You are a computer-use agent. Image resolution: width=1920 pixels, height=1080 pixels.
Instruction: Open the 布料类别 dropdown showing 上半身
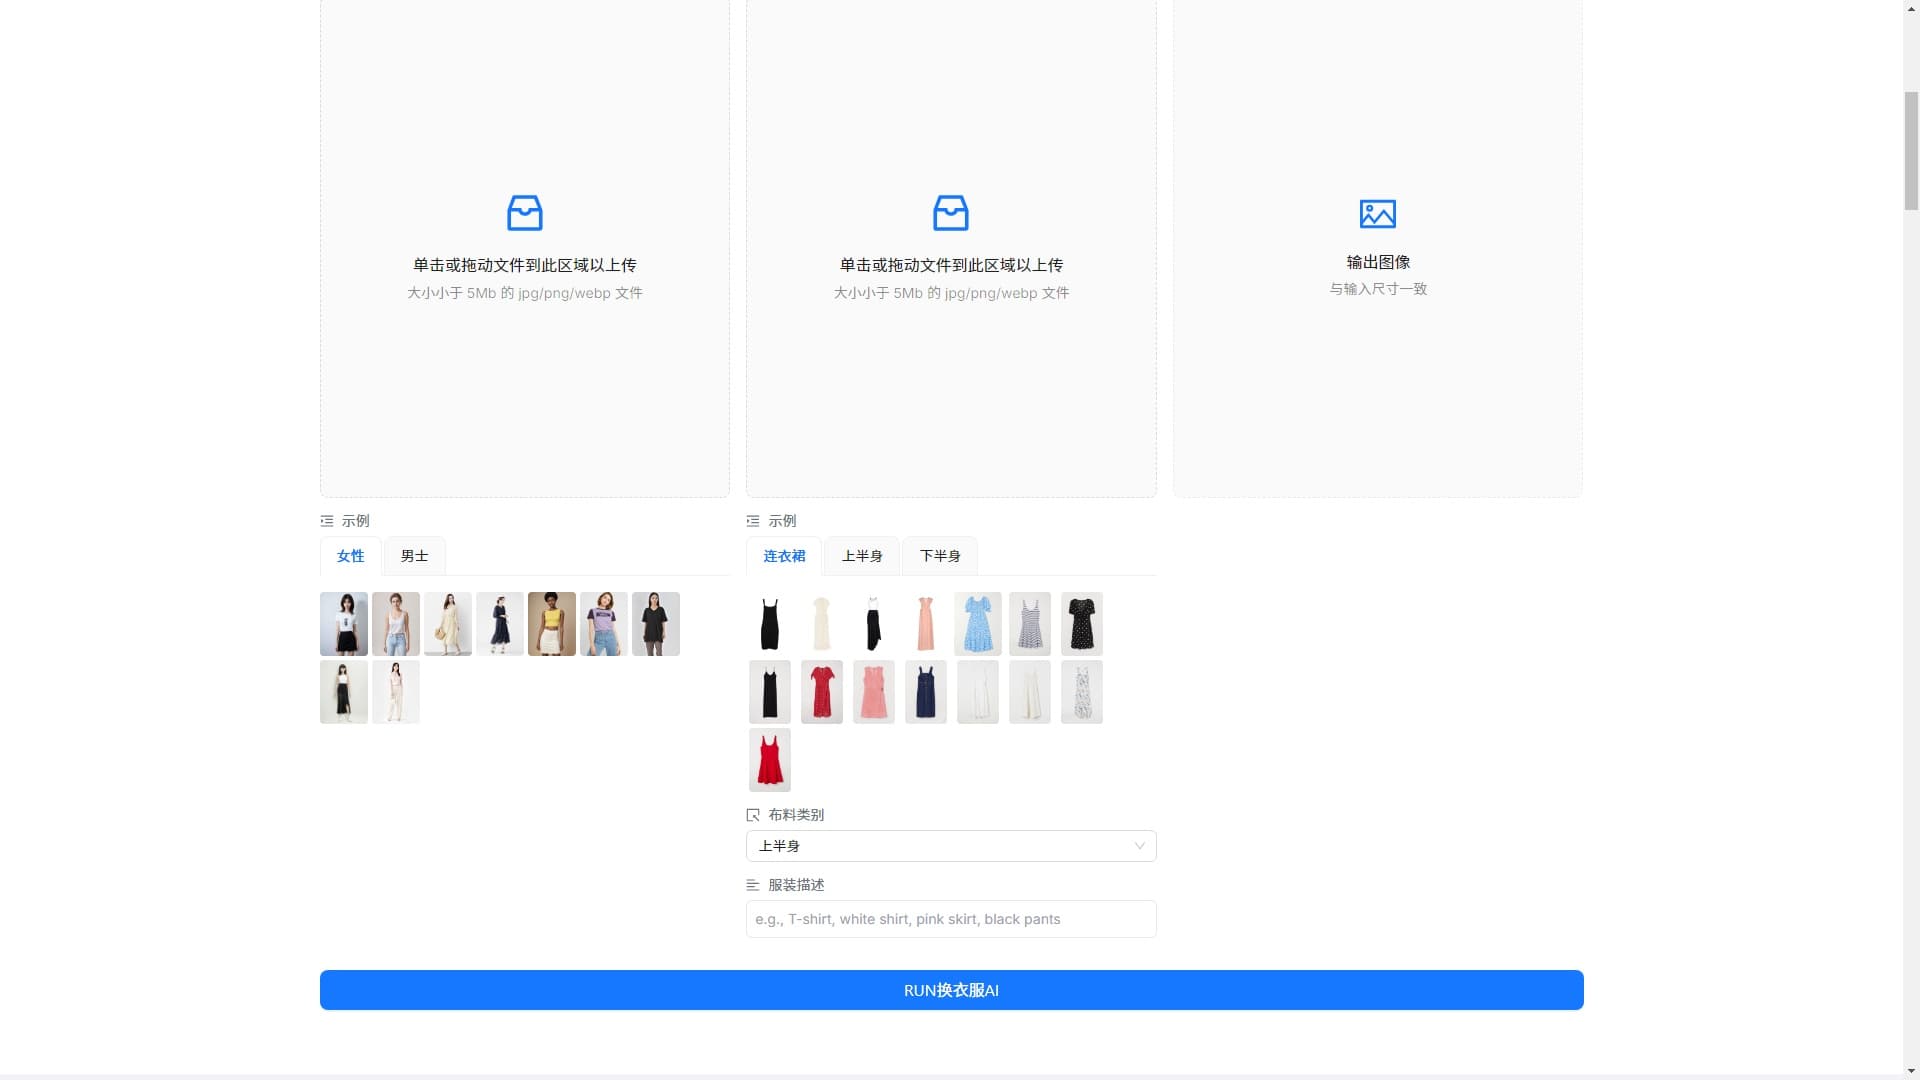951,846
